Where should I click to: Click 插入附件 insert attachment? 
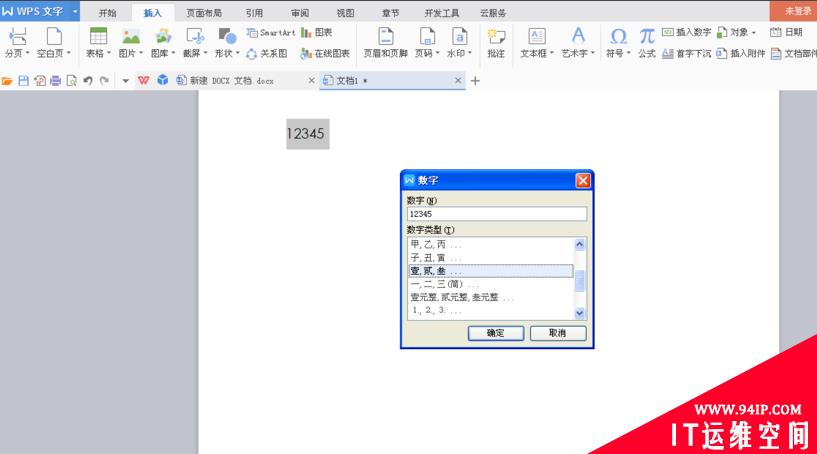pos(741,54)
